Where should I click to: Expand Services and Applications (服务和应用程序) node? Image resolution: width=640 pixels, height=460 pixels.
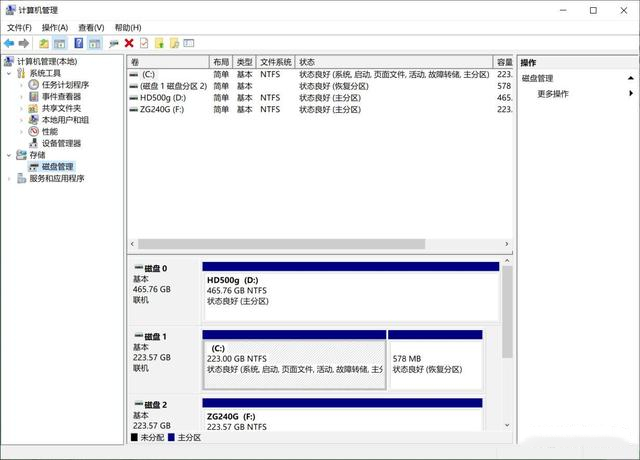pyautogui.click(x=9, y=179)
